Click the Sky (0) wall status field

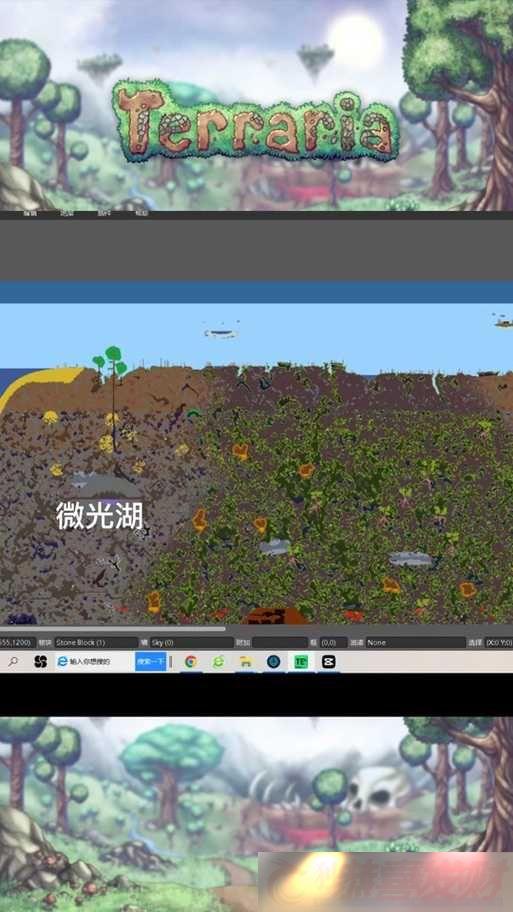pyautogui.click(x=191, y=643)
